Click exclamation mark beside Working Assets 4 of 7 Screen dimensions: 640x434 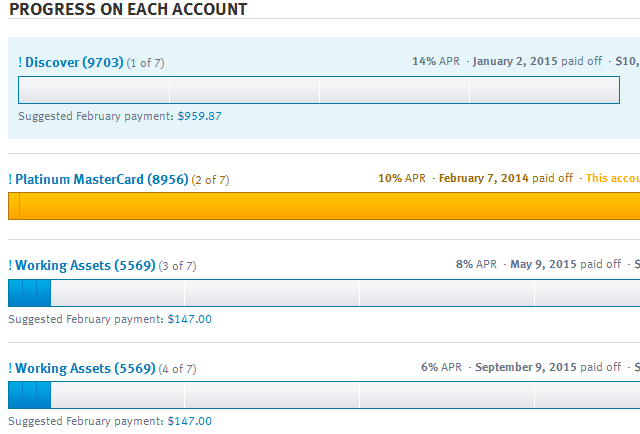[x=10, y=369]
